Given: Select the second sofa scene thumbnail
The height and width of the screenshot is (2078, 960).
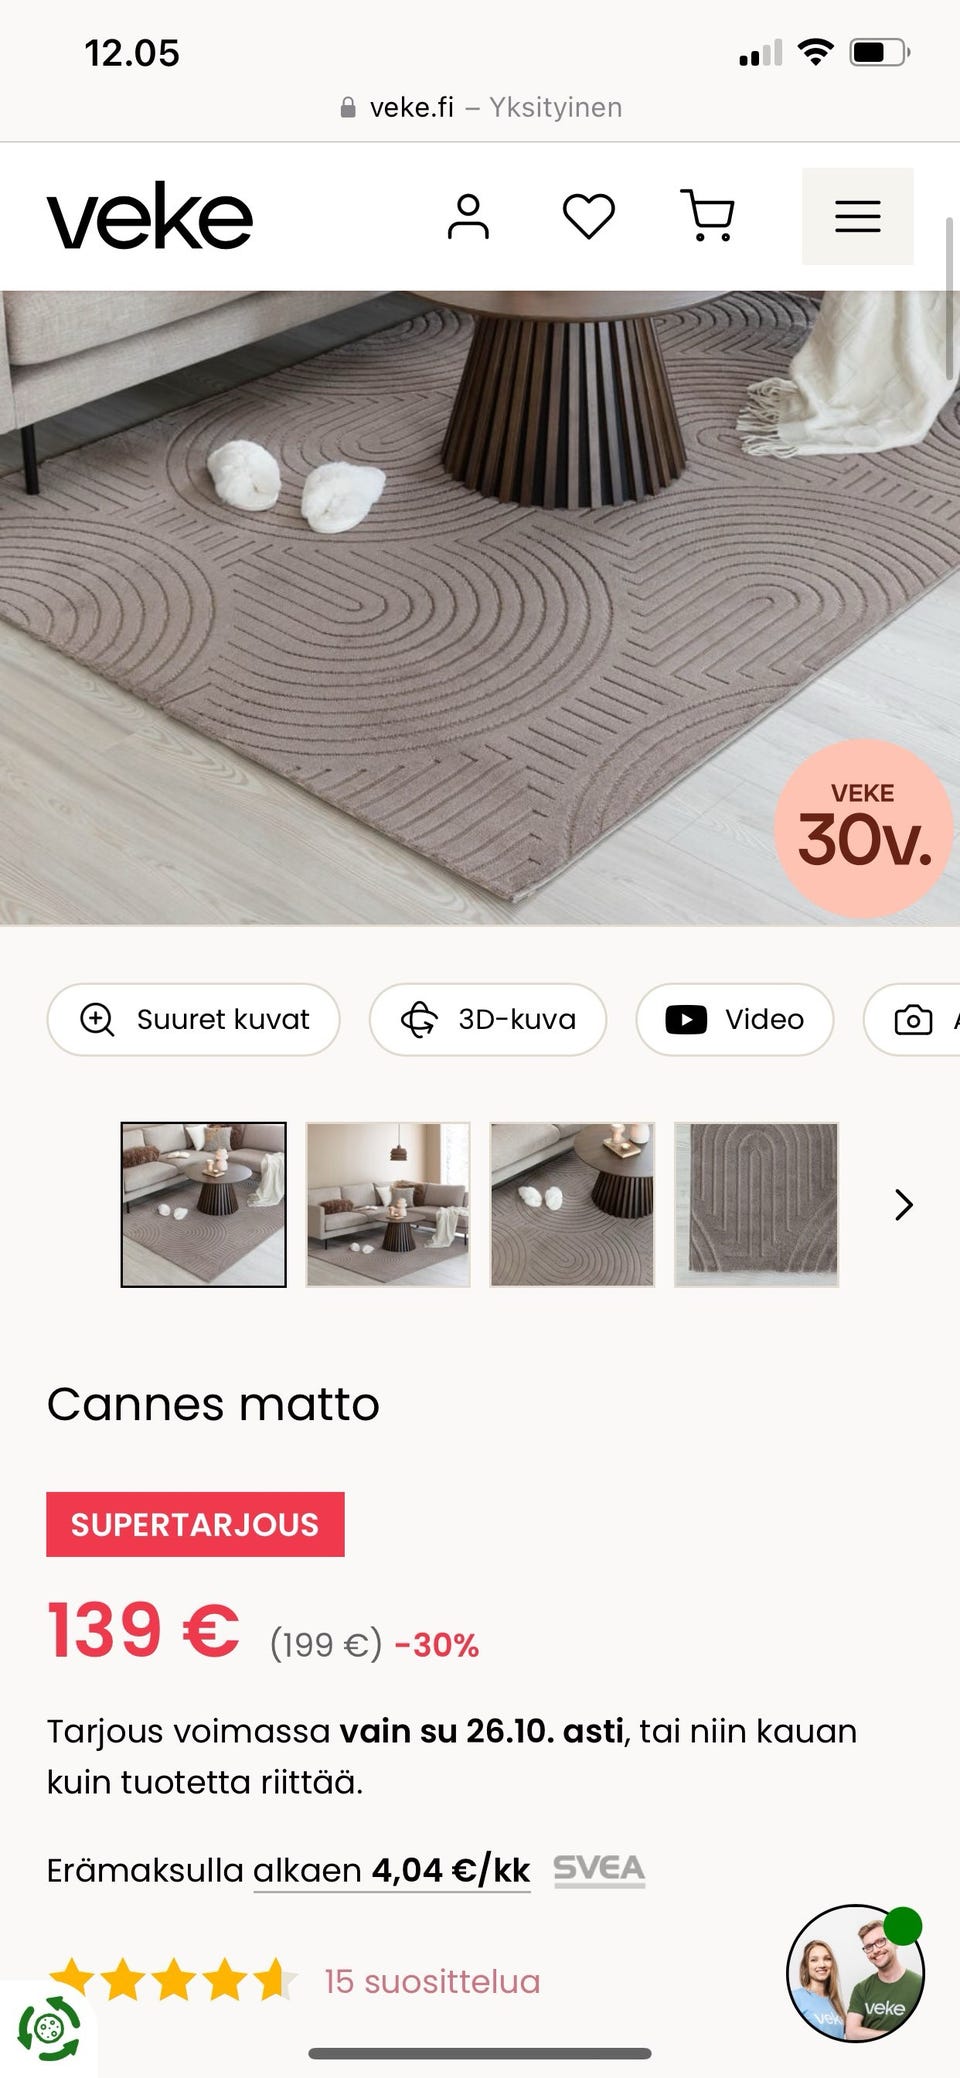Looking at the screenshot, I should click(x=388, y=1205).
